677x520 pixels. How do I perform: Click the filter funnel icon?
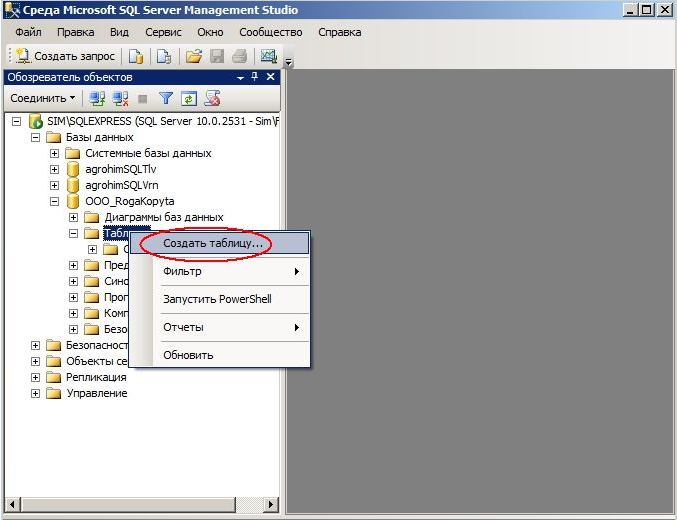[x=166, y=98]
